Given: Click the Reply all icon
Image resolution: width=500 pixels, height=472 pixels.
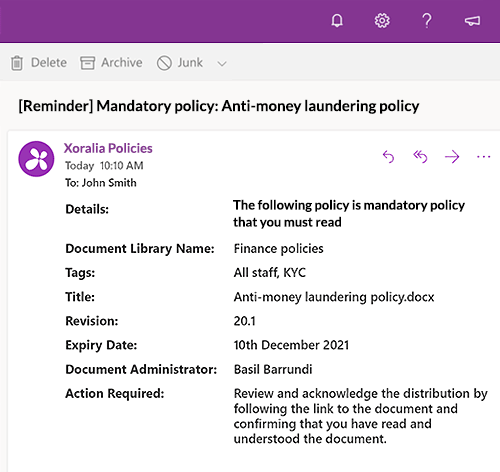Looking at the screenshot, I should 420,156.
